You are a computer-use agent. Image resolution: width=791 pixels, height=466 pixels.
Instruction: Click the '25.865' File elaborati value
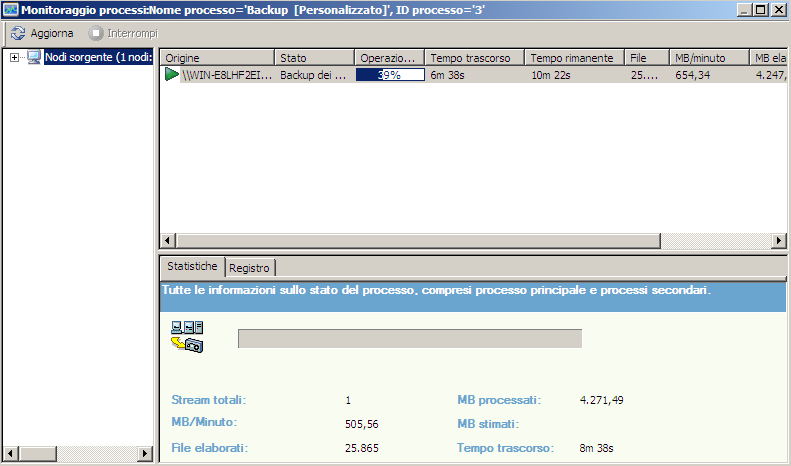click(362, 448)
